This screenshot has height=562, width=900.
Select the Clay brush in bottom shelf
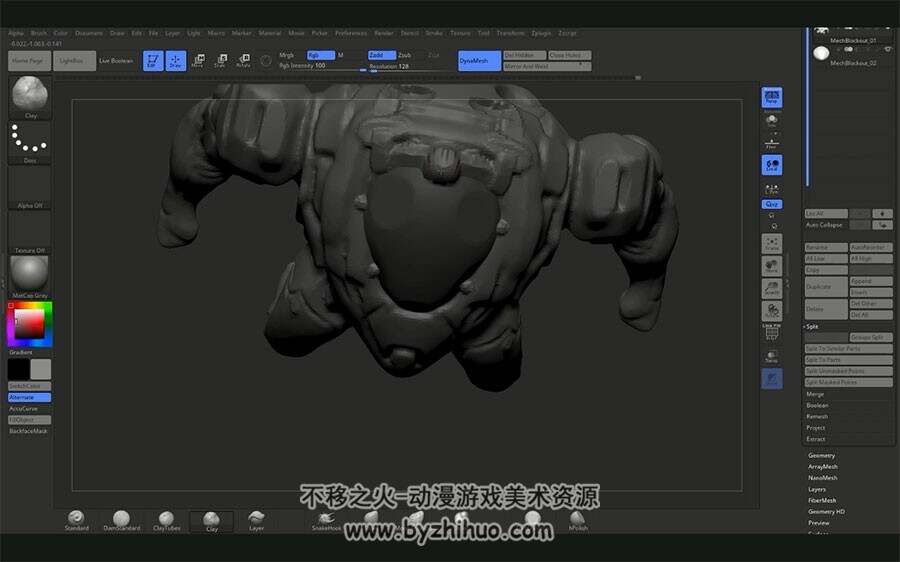(x=212, y=521)
